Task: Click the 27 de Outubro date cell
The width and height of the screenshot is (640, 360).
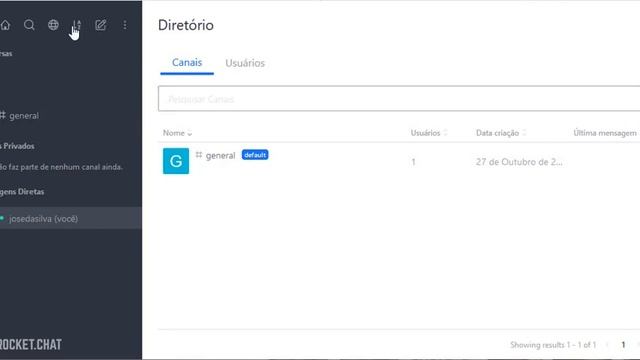Action: (x=519, y=162)
